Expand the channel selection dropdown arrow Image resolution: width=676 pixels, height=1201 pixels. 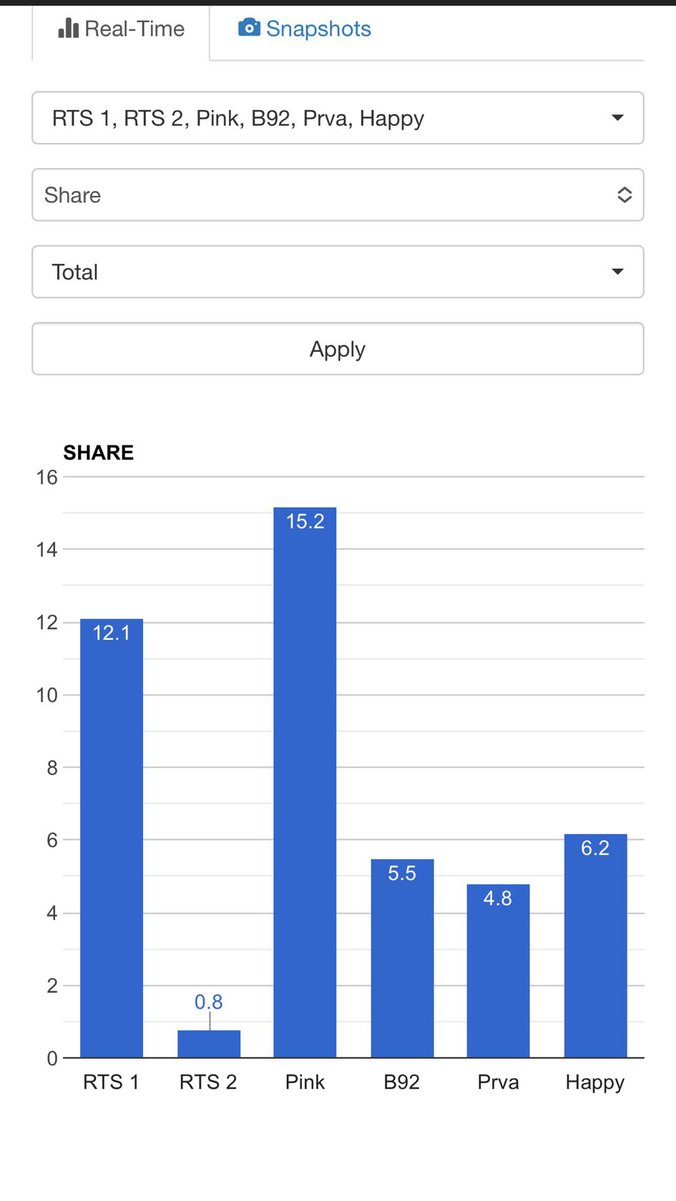point(617,118)
